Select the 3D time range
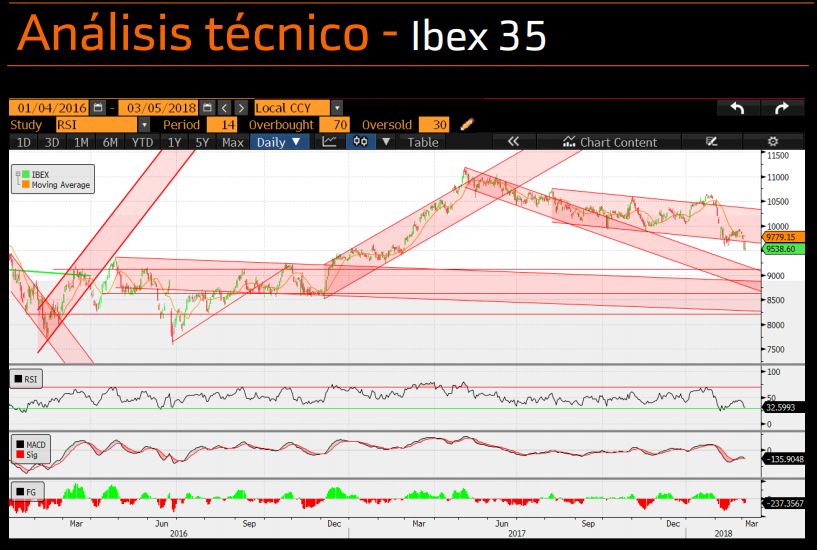The width and height of the screenshot is (817, 550). click(52, 142)
